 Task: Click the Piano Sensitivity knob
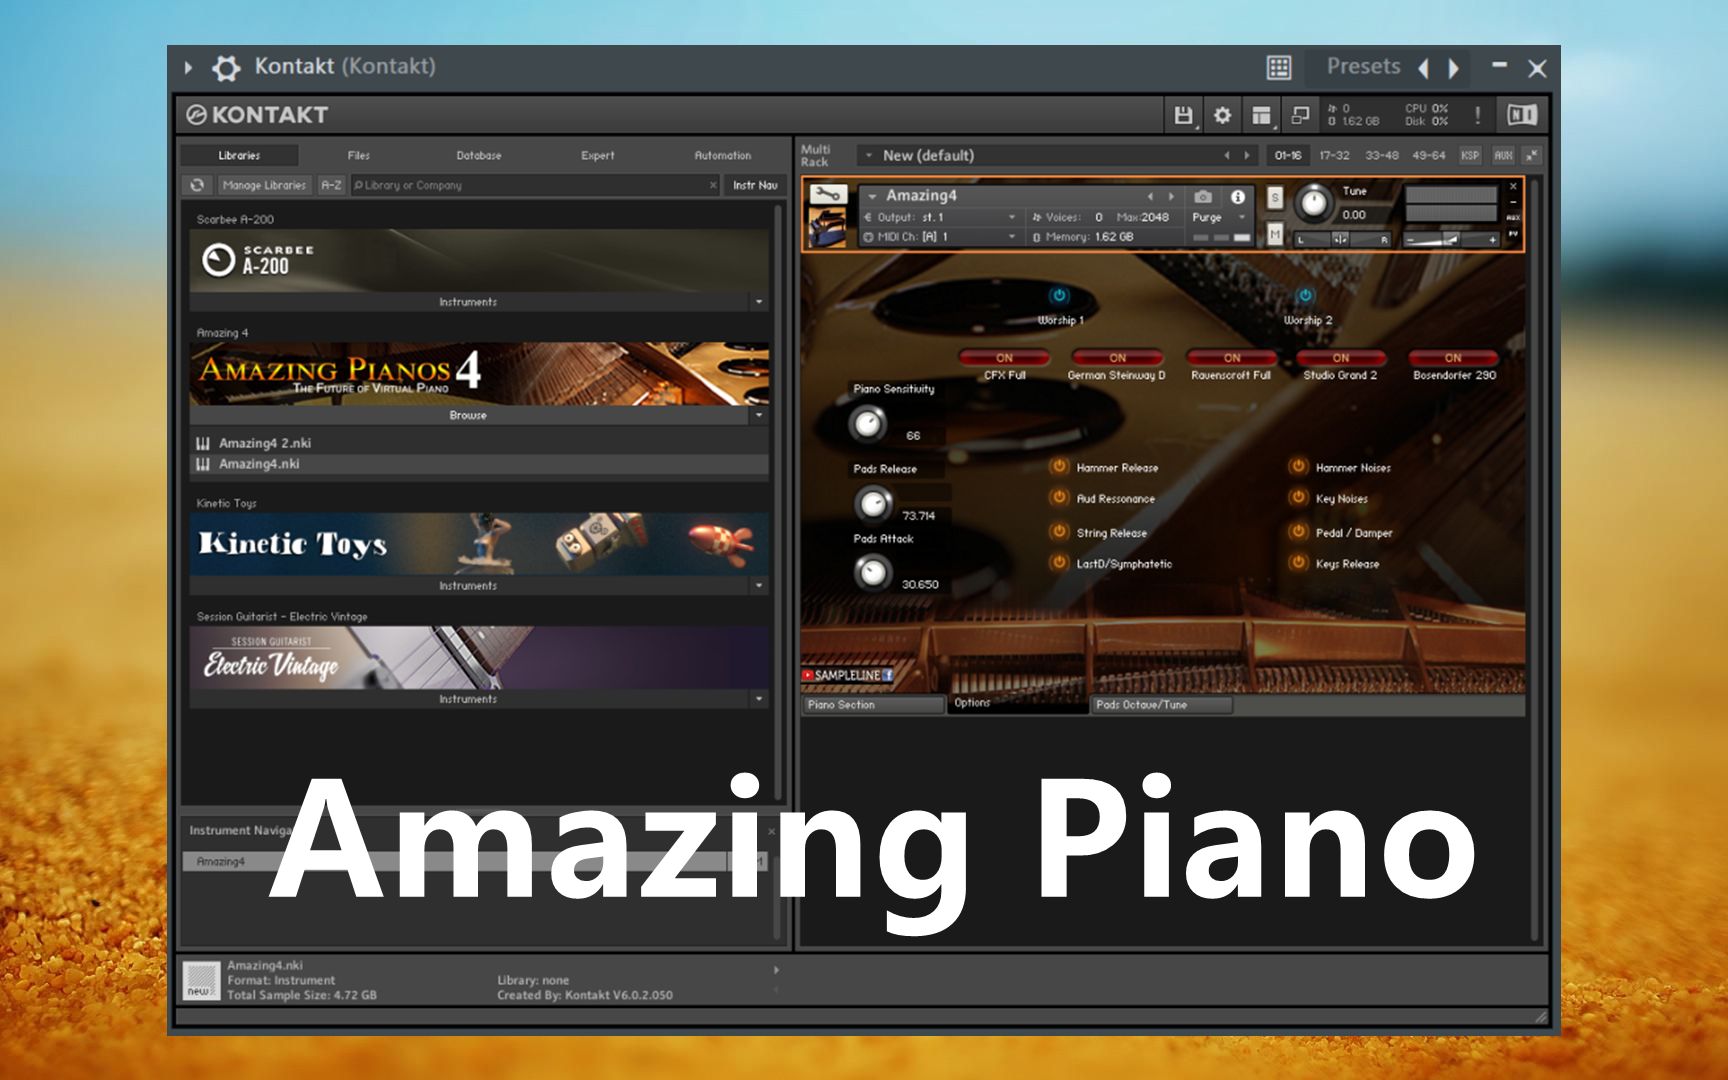pyautogui.click(x=867, y=424)
